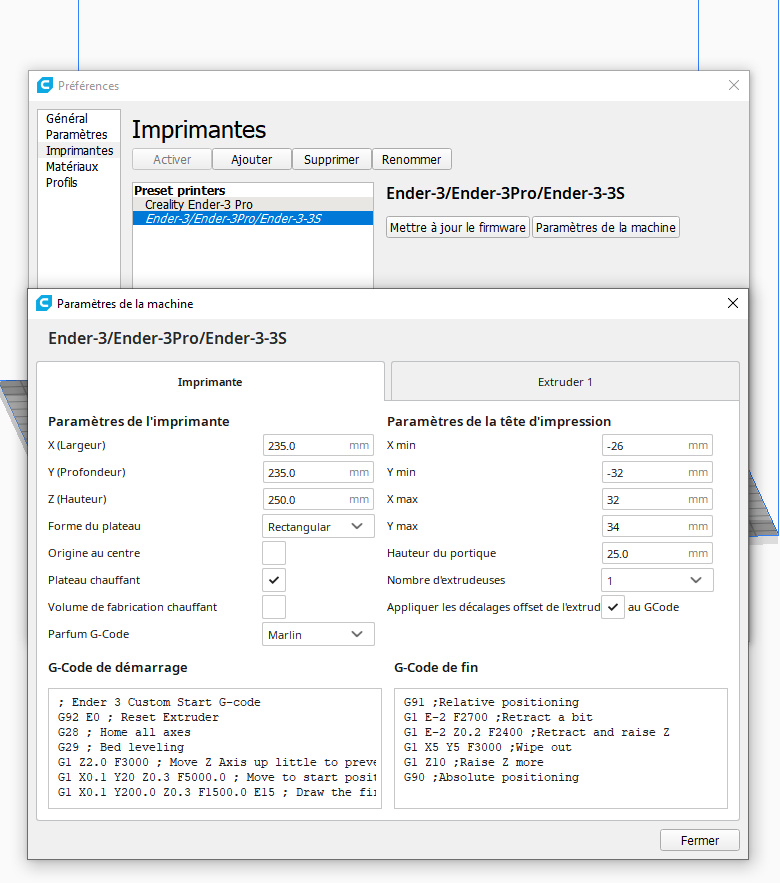This screenshot has width=780, height=883.
Task: Click the 'G1 Z10 ;Raise Z more' line
Action: (473, 762)
